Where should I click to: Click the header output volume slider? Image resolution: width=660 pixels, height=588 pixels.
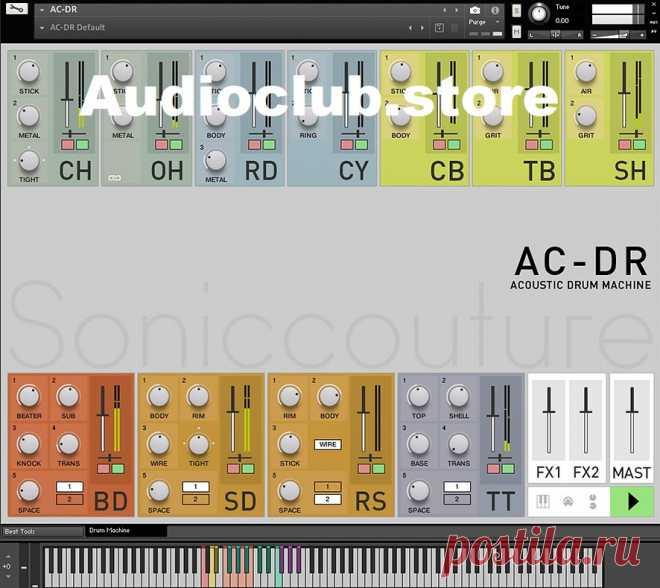pos(618,35)
